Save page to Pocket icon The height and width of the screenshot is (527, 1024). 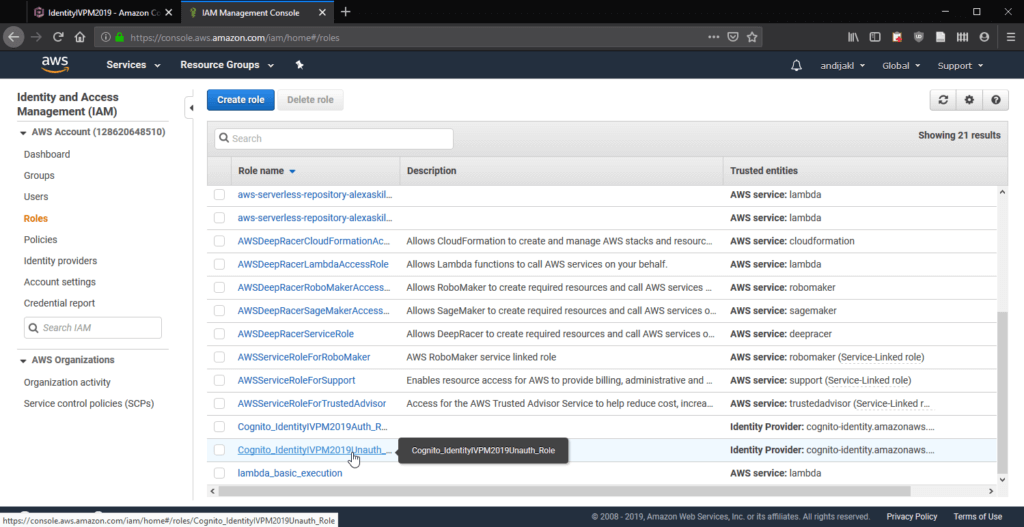[x=733, y=37]
